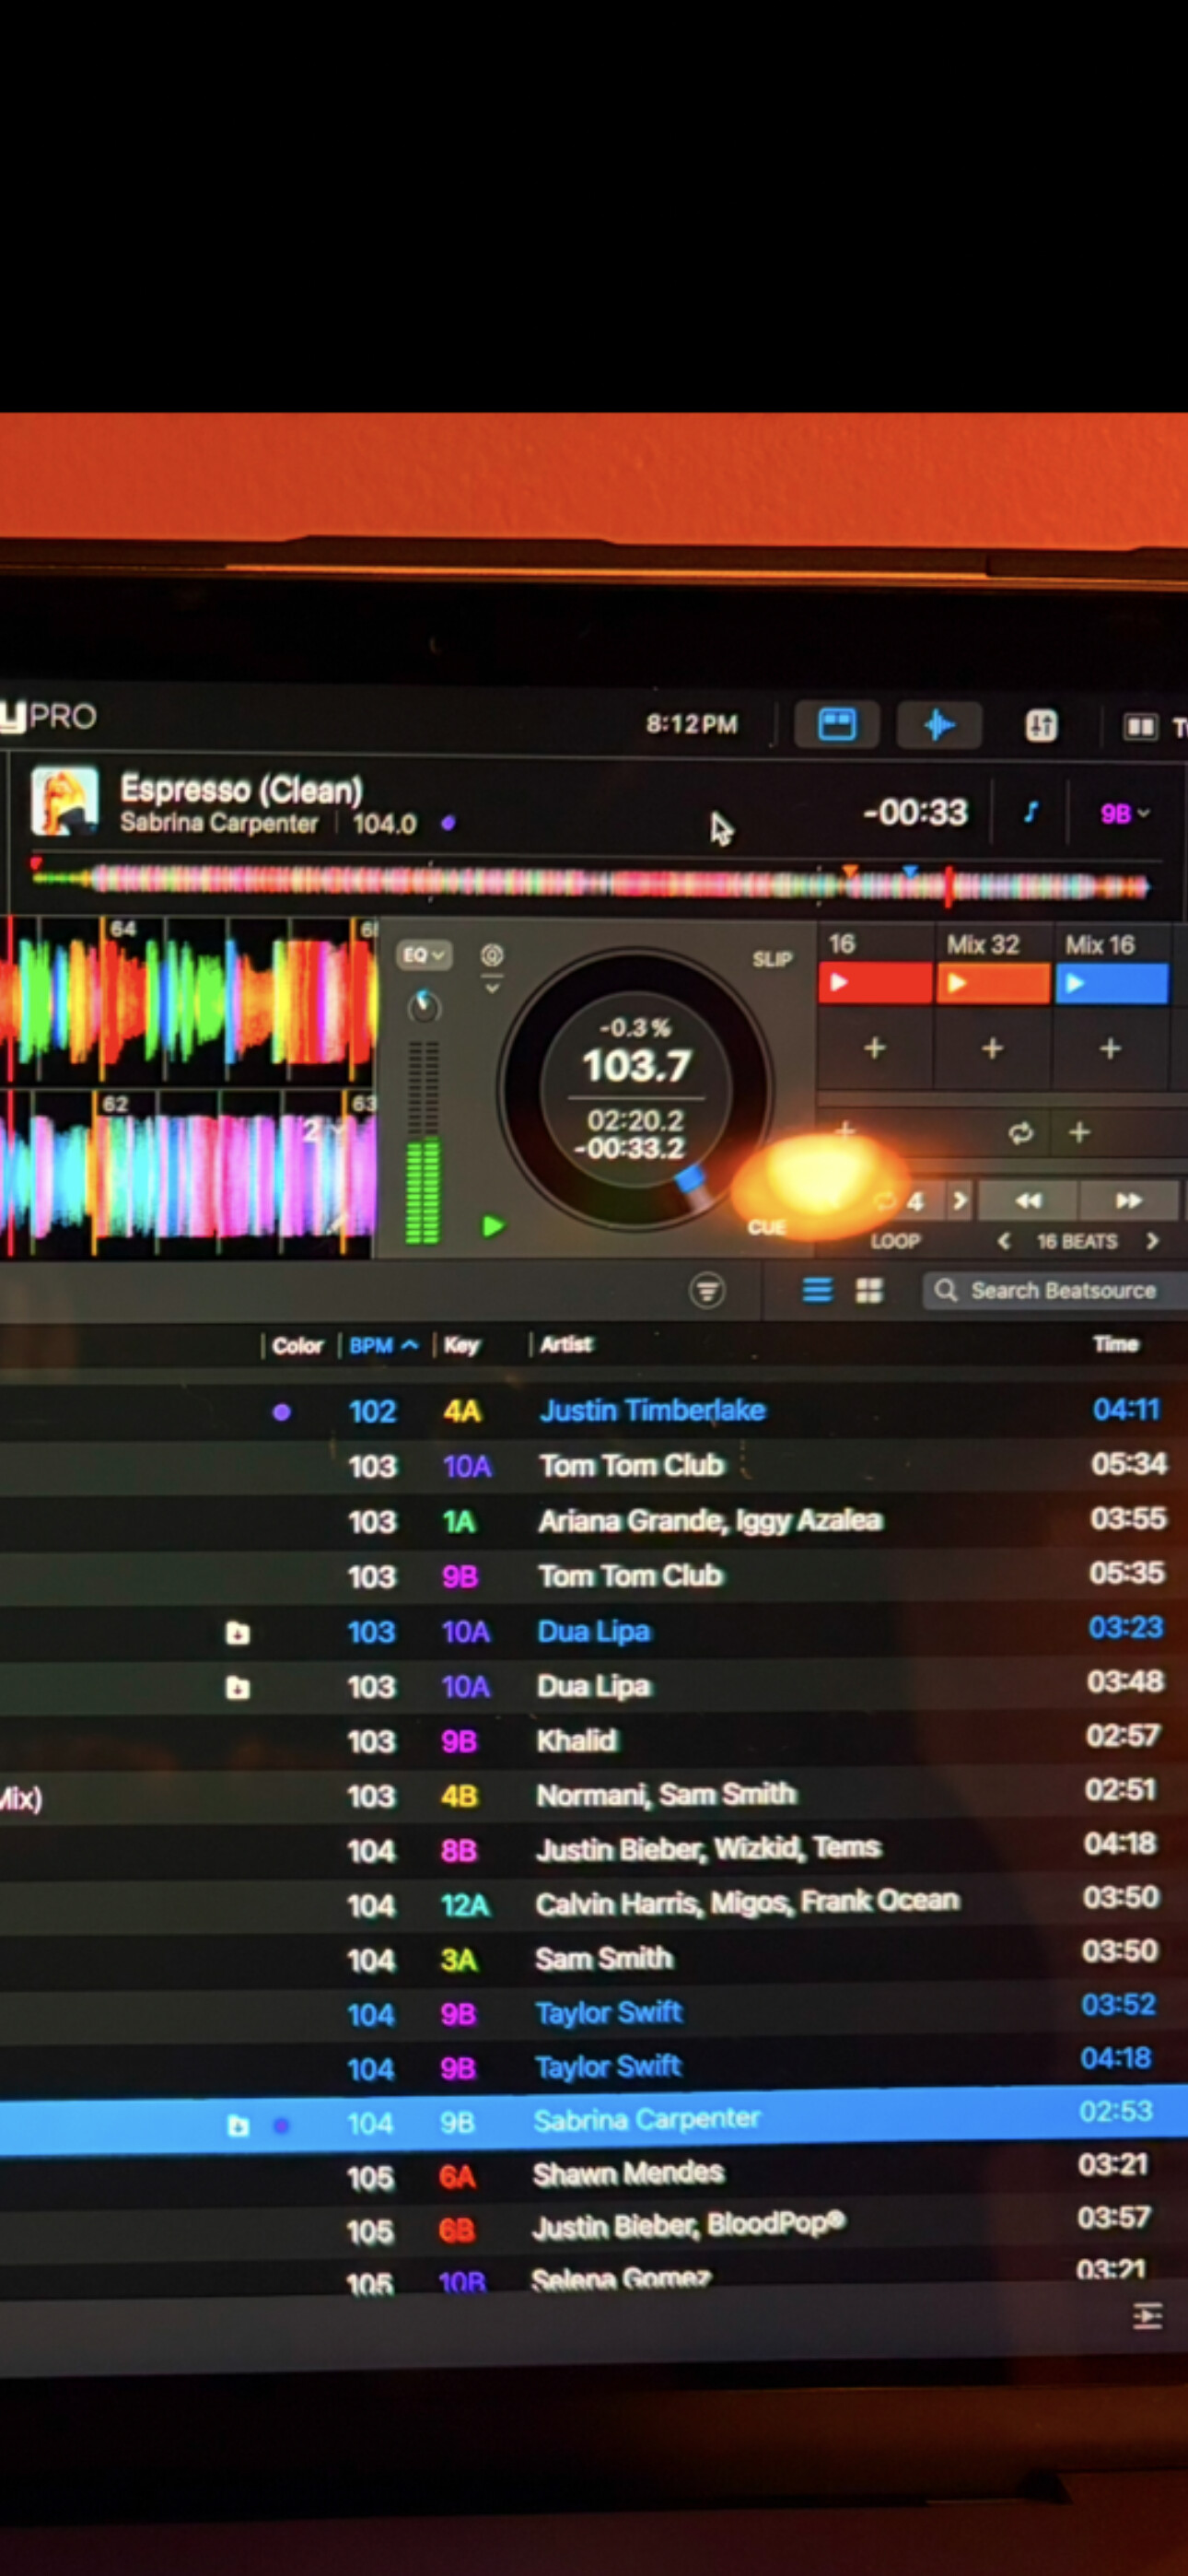
Task: Select the Shawn Mendes track row
Action: coord(594,2173)
